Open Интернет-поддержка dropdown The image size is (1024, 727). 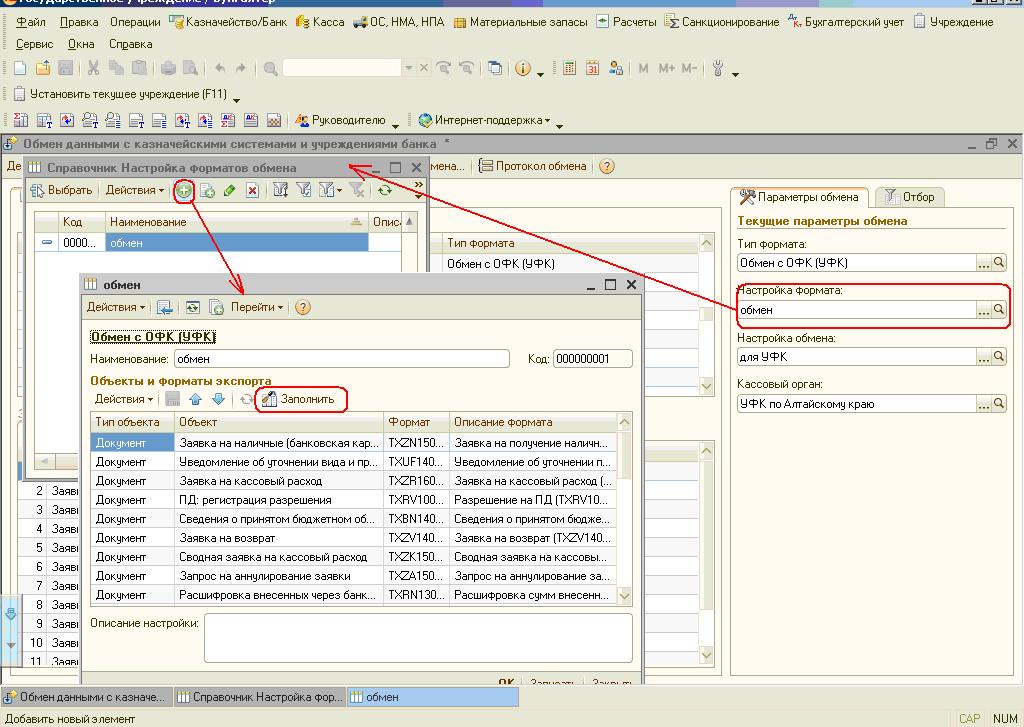click(484, 120)
